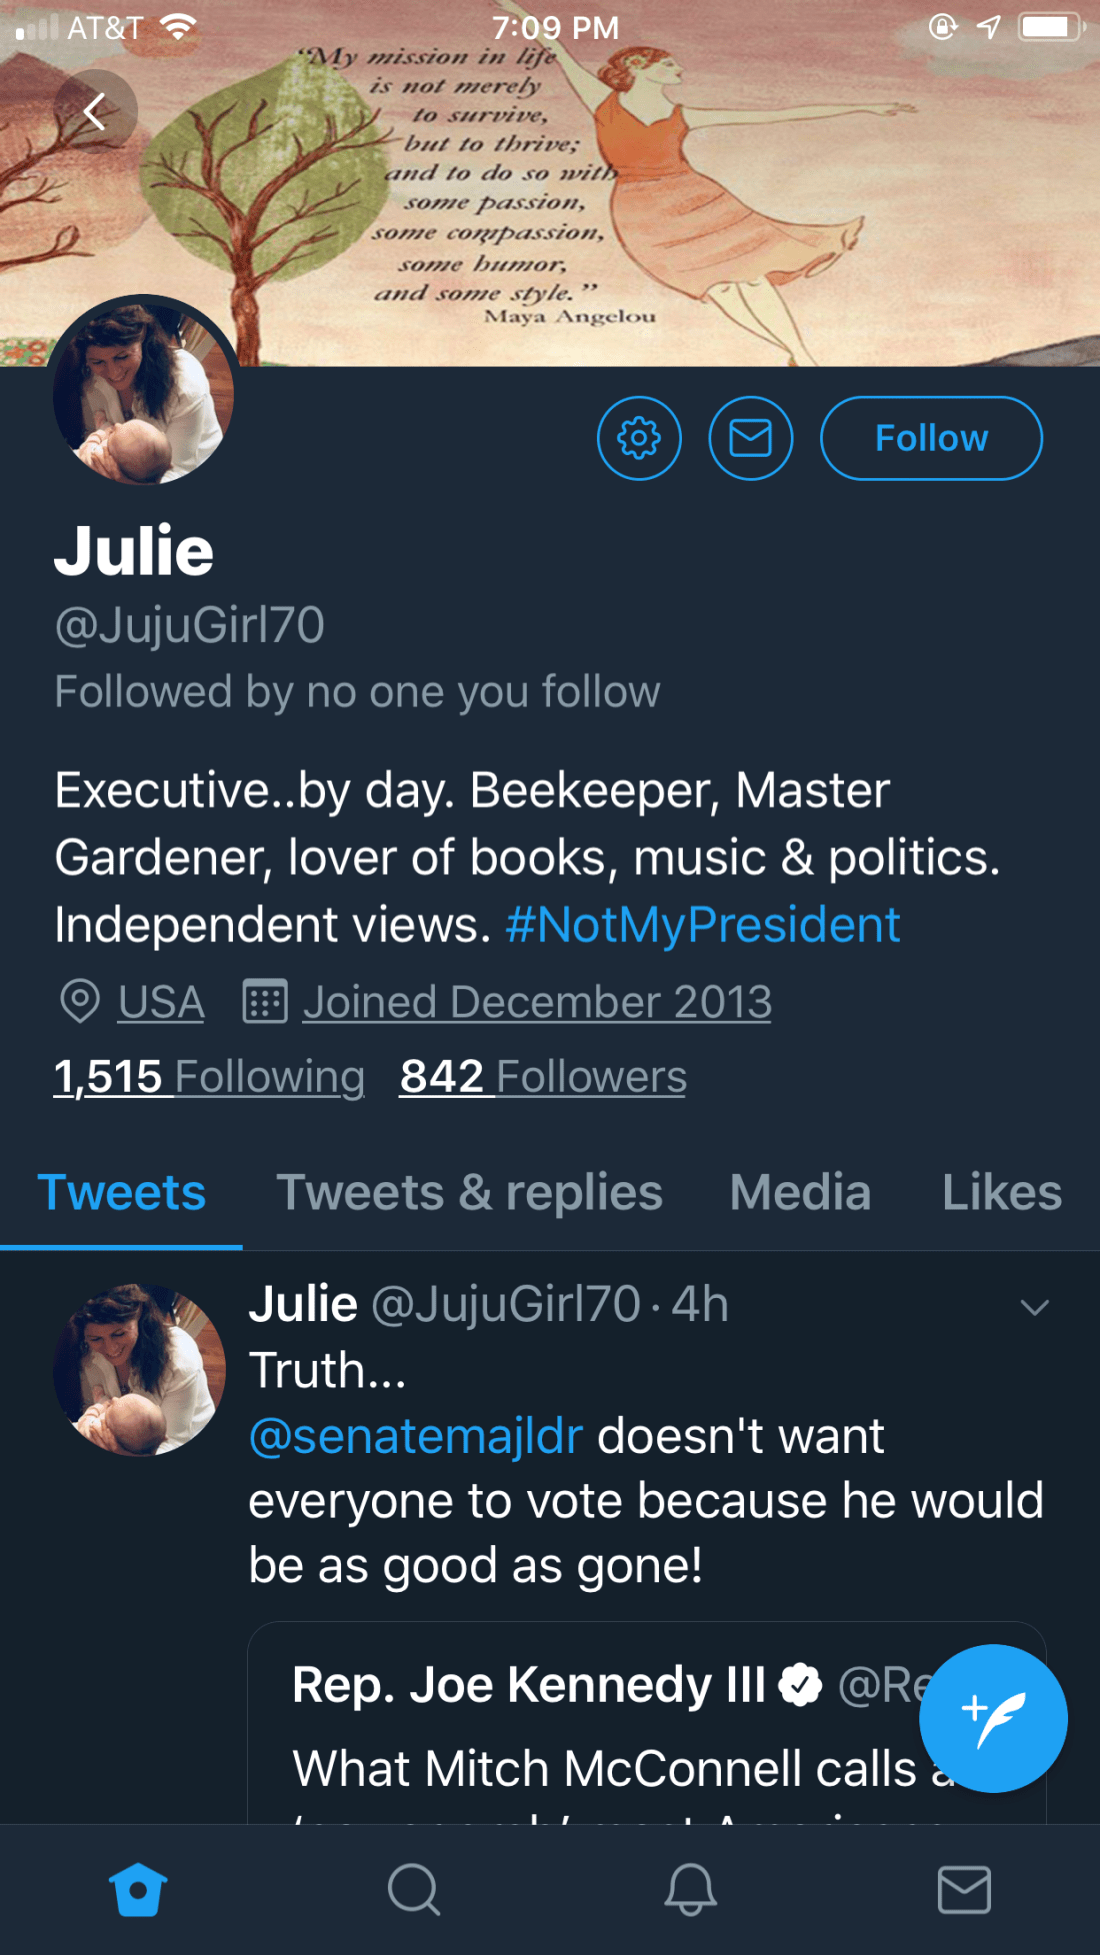This screenshot has height=1955, width=1100.
Task: Tap the back arrow button
Action: click(x=95, y=111)
